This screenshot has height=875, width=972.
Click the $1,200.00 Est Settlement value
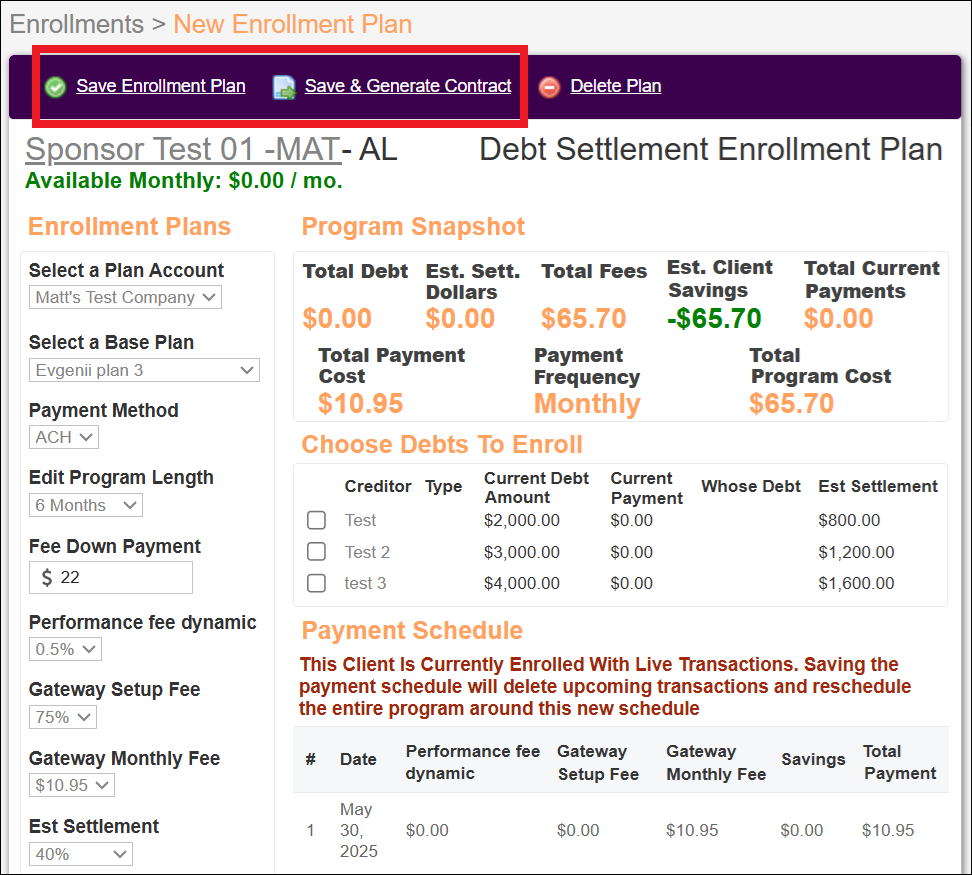[856, 552]
